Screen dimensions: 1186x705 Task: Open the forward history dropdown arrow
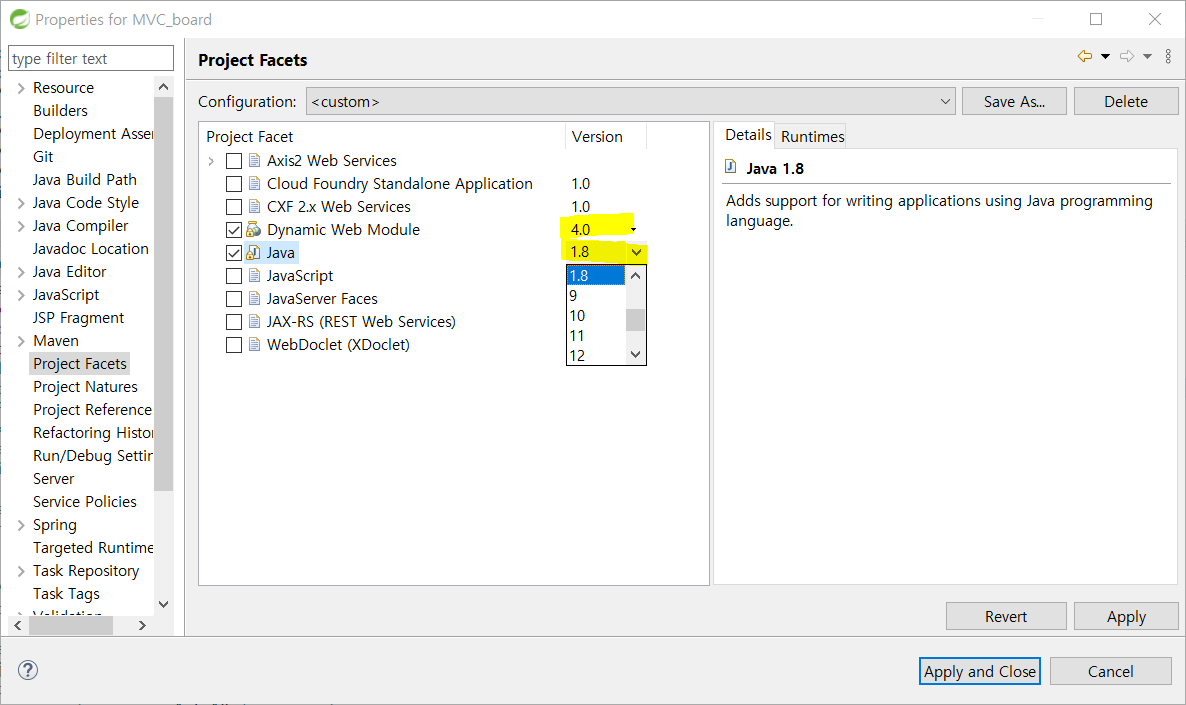click(x=1147, y=57)
